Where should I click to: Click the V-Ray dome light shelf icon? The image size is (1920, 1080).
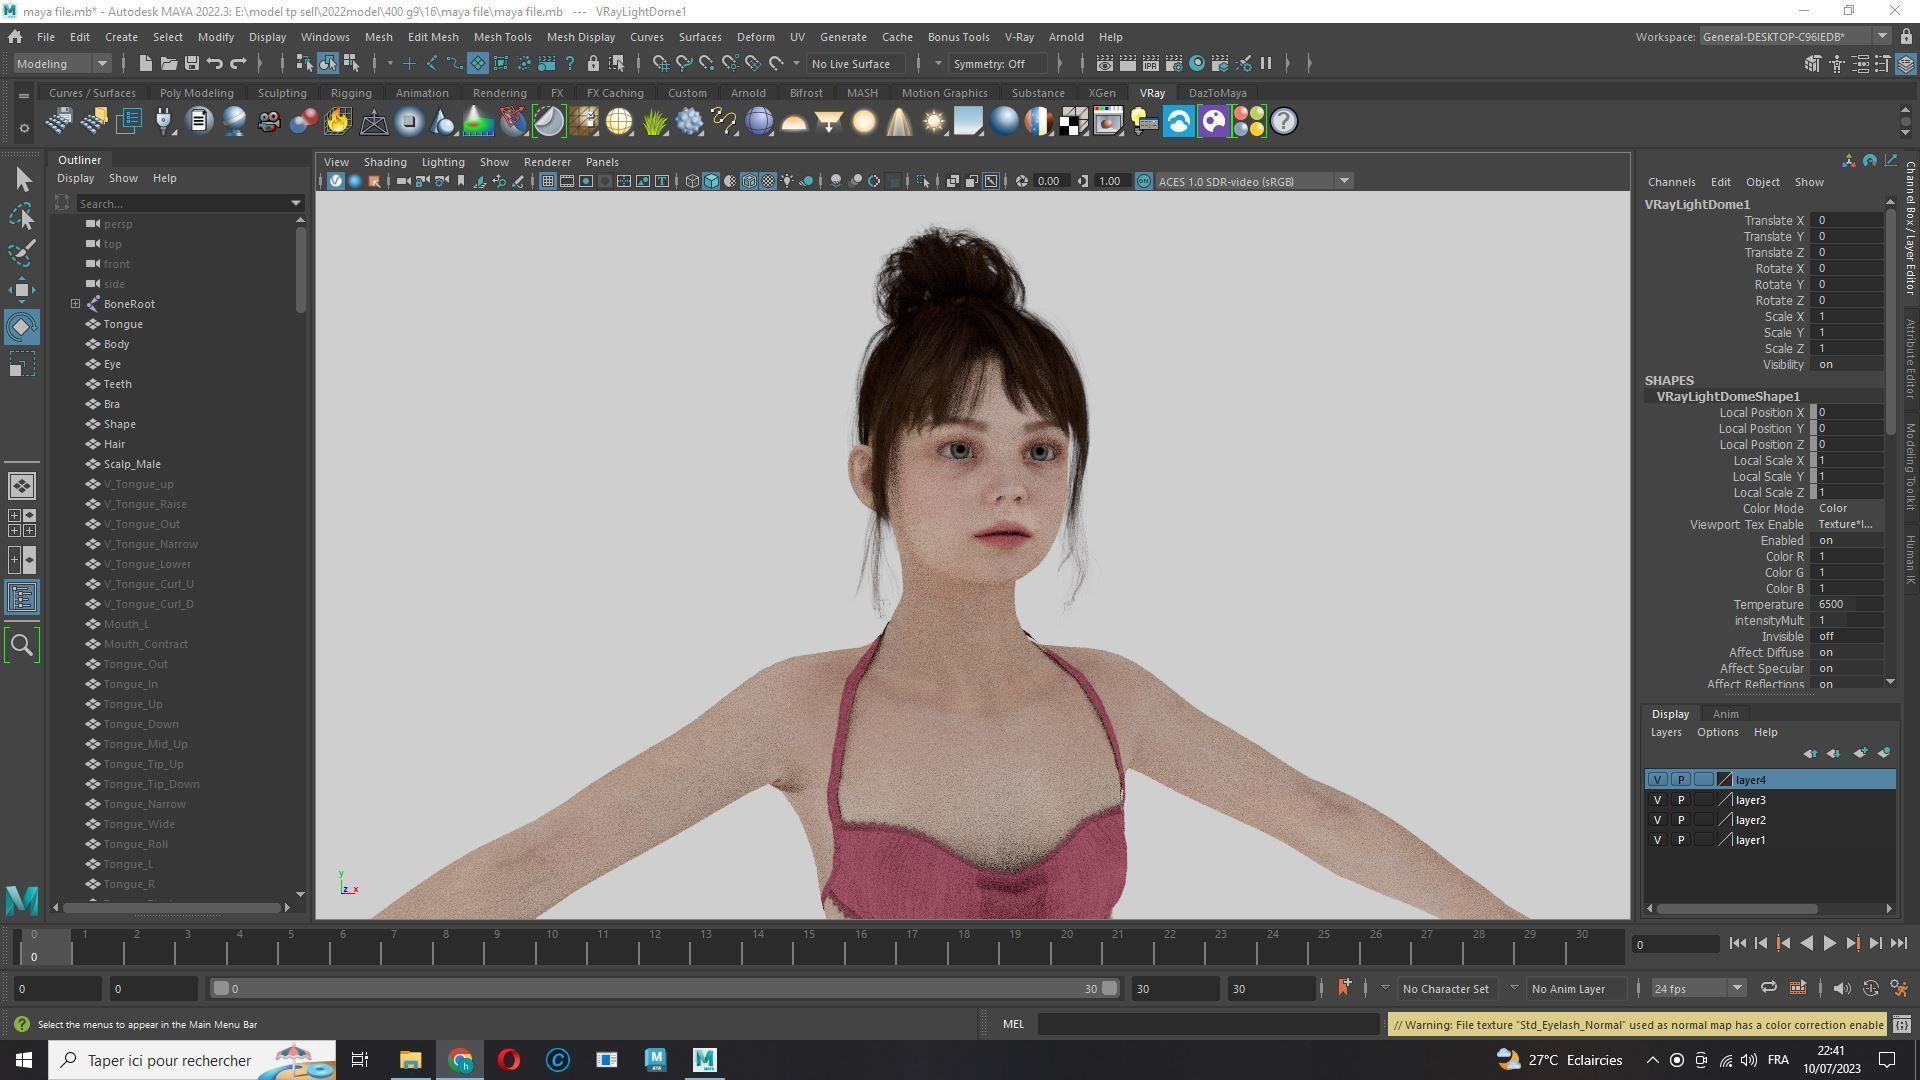794,122
